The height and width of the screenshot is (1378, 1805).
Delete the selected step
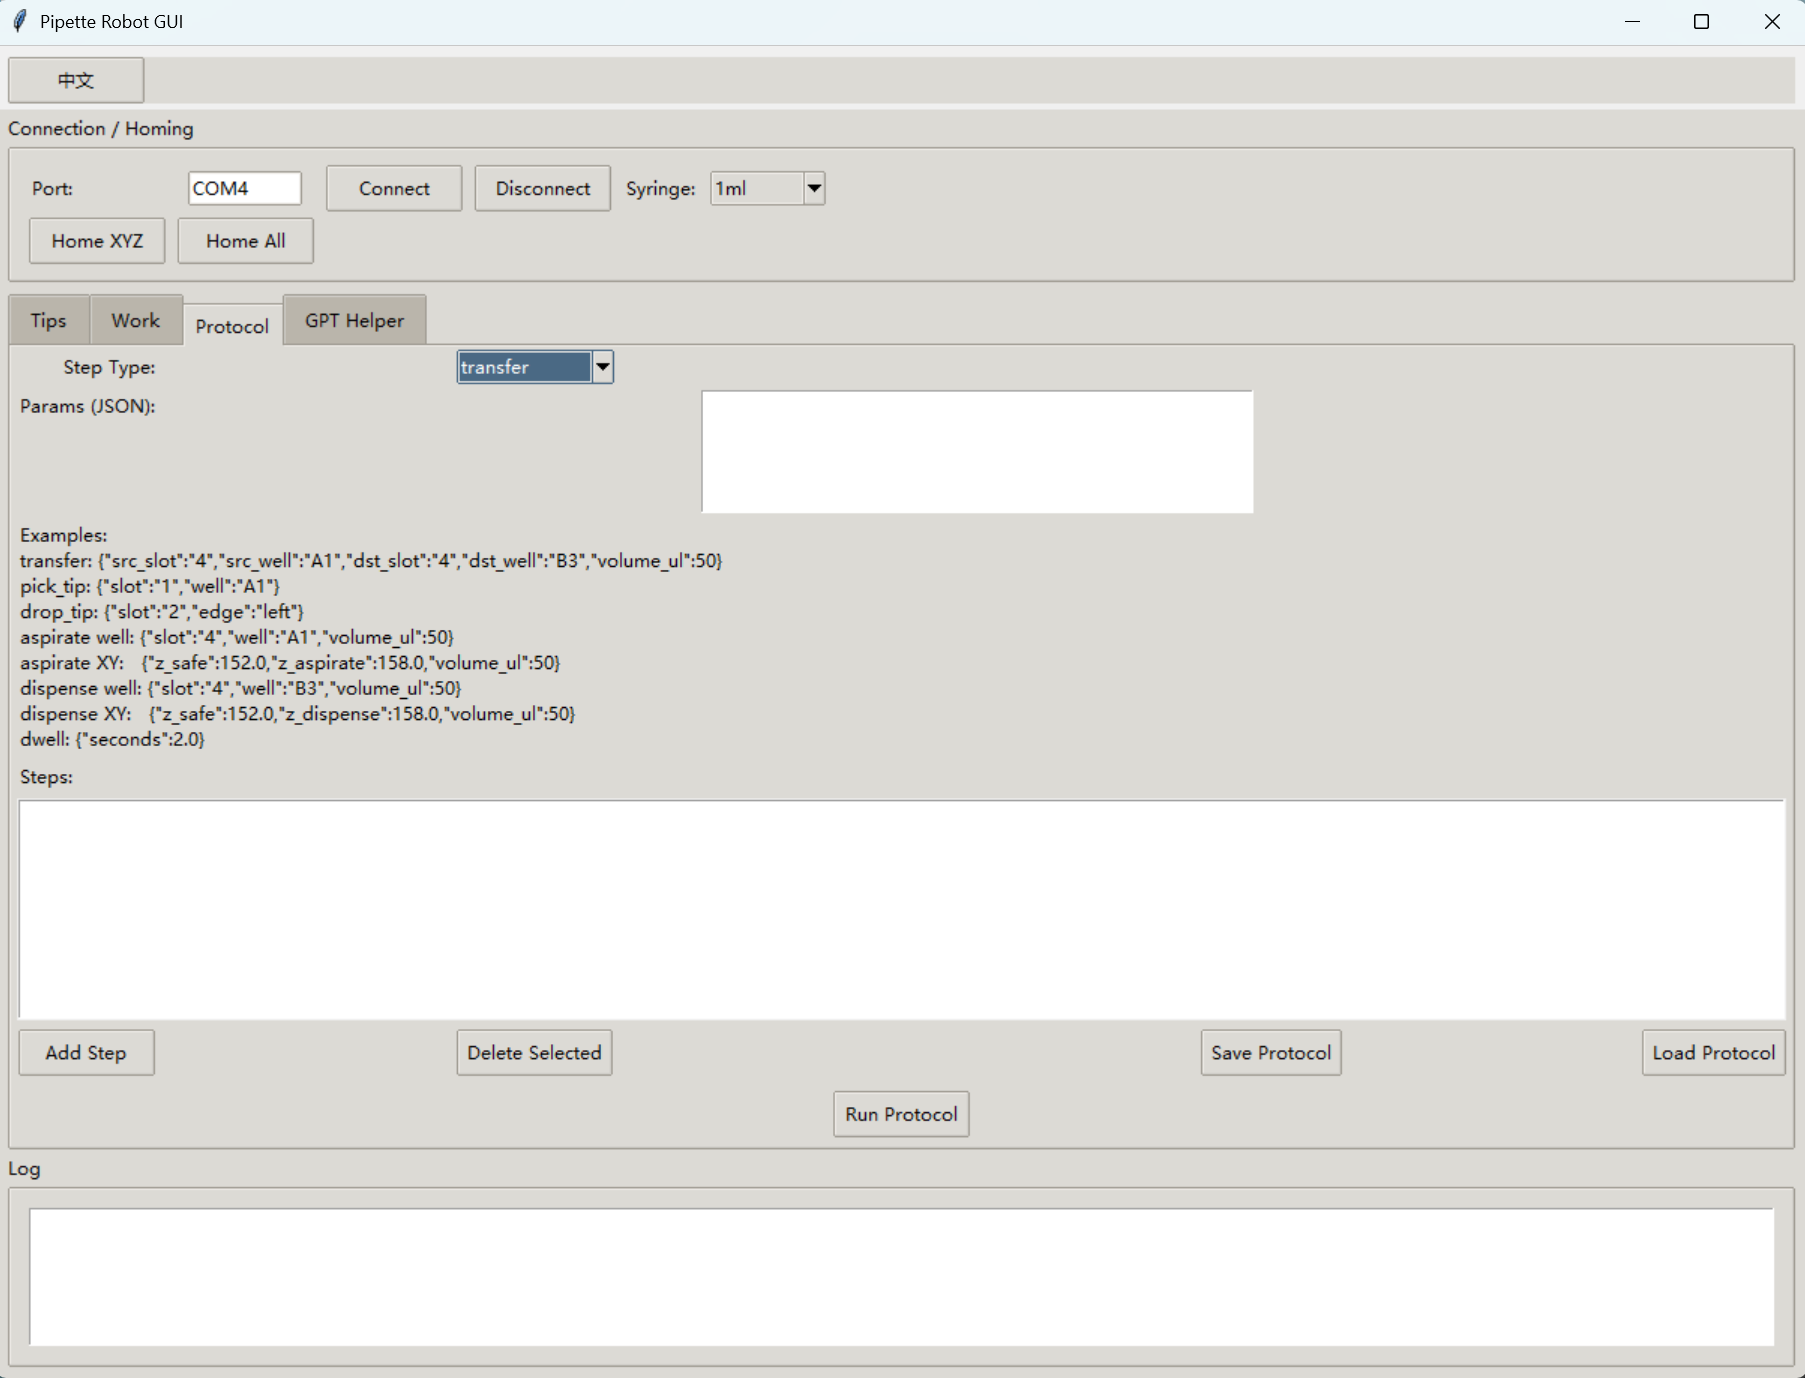(x=534, y=1053)
